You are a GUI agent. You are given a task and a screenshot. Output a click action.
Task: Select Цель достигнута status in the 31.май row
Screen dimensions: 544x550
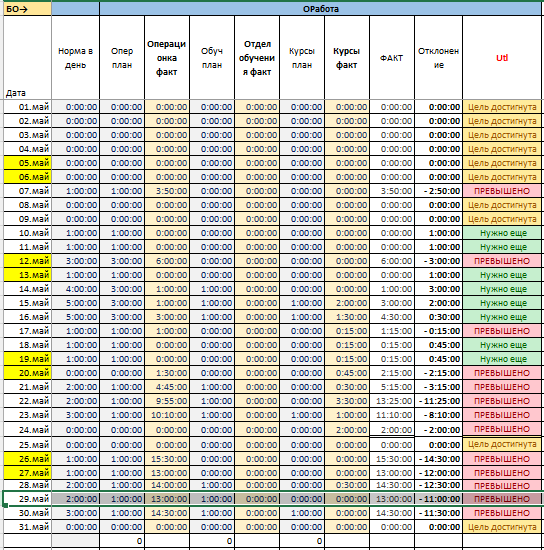tap(502, 527)
